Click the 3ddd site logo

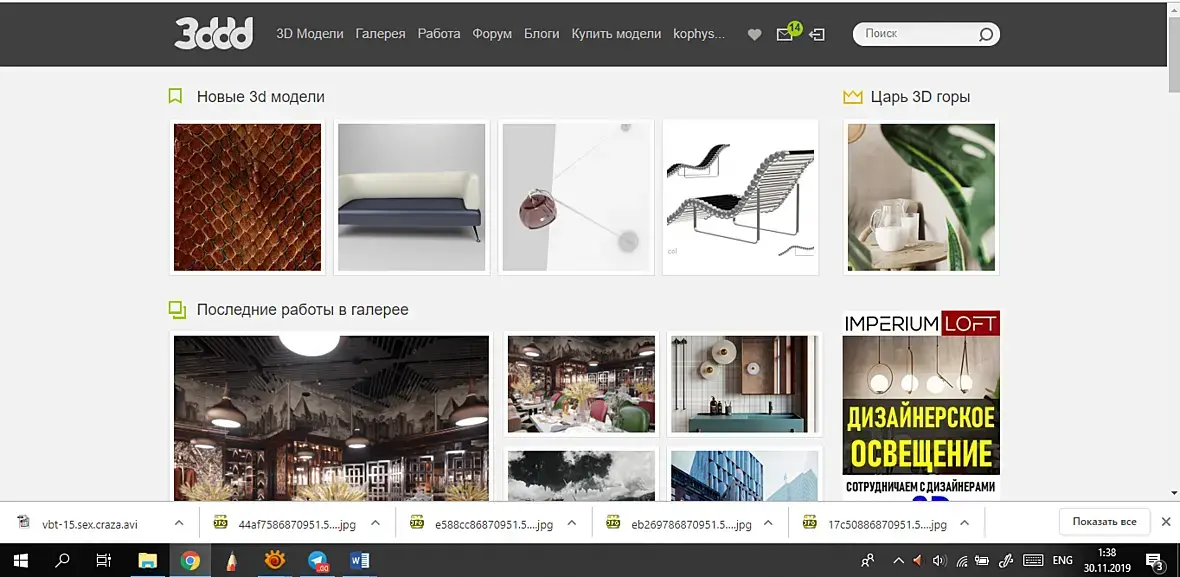[214, 33]
